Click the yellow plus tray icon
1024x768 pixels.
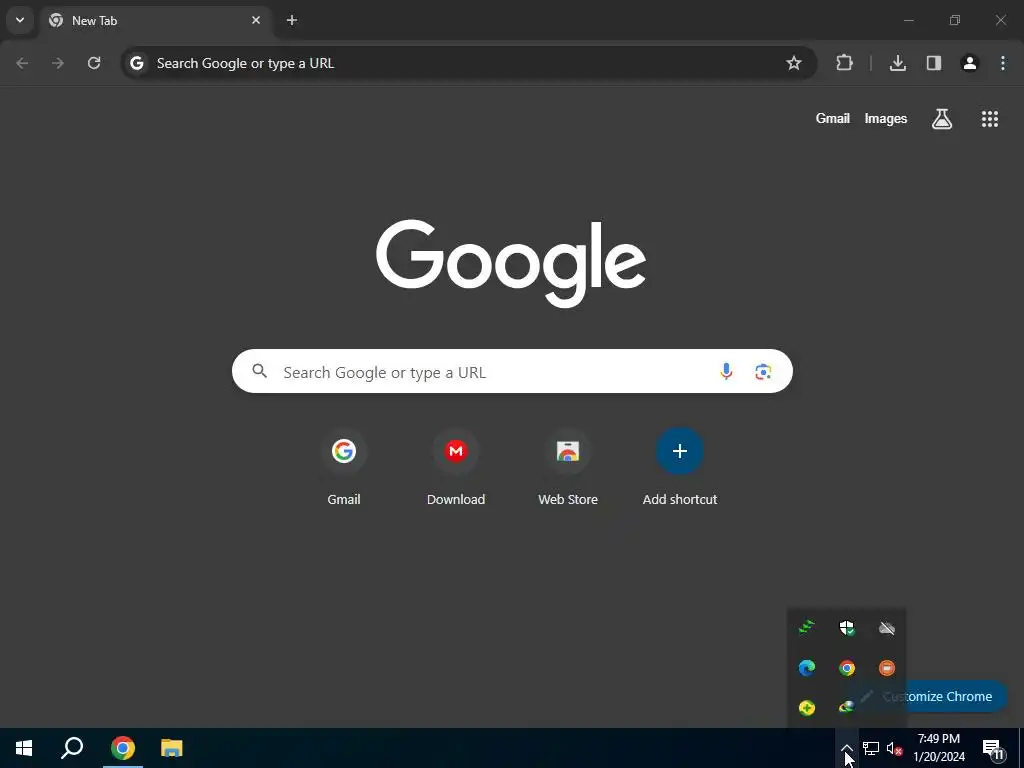point(807,708)
